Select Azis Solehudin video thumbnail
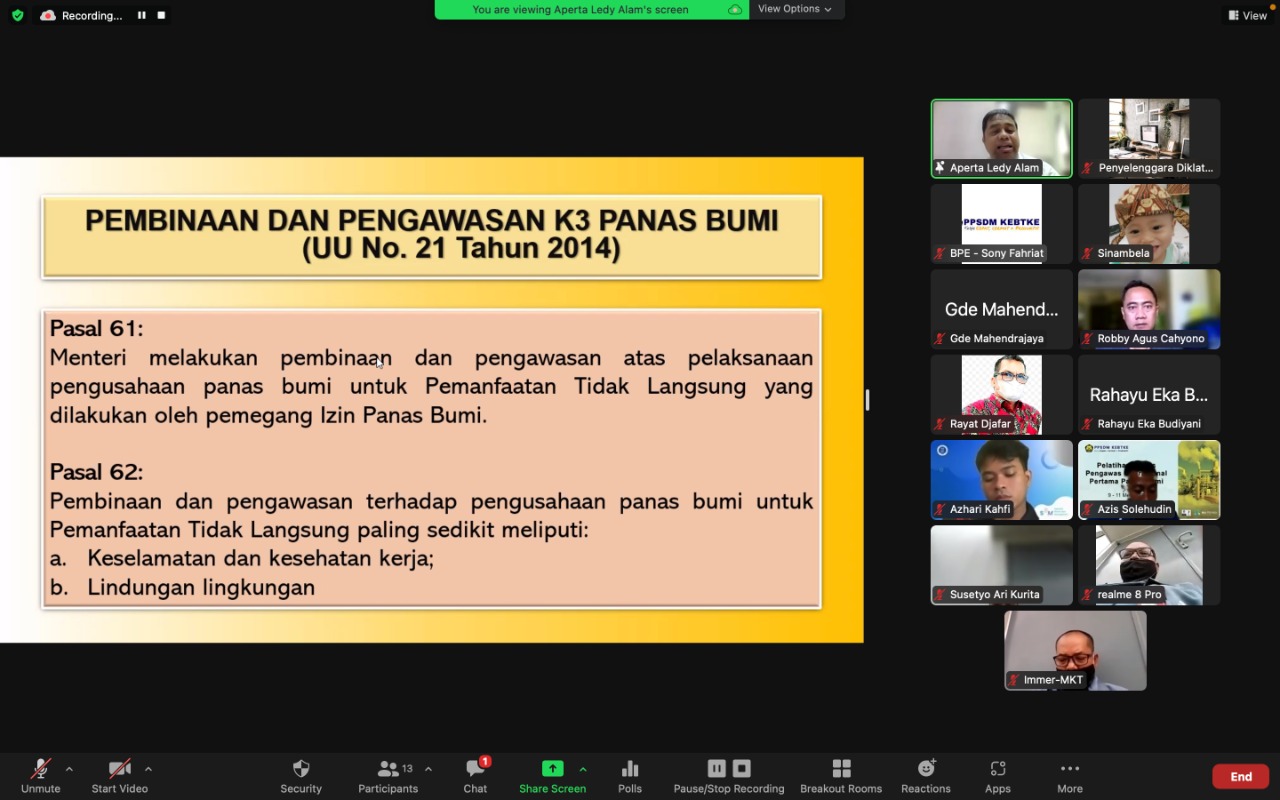The height and width of the screenshot is (800, 1280). coord(1149,480)
